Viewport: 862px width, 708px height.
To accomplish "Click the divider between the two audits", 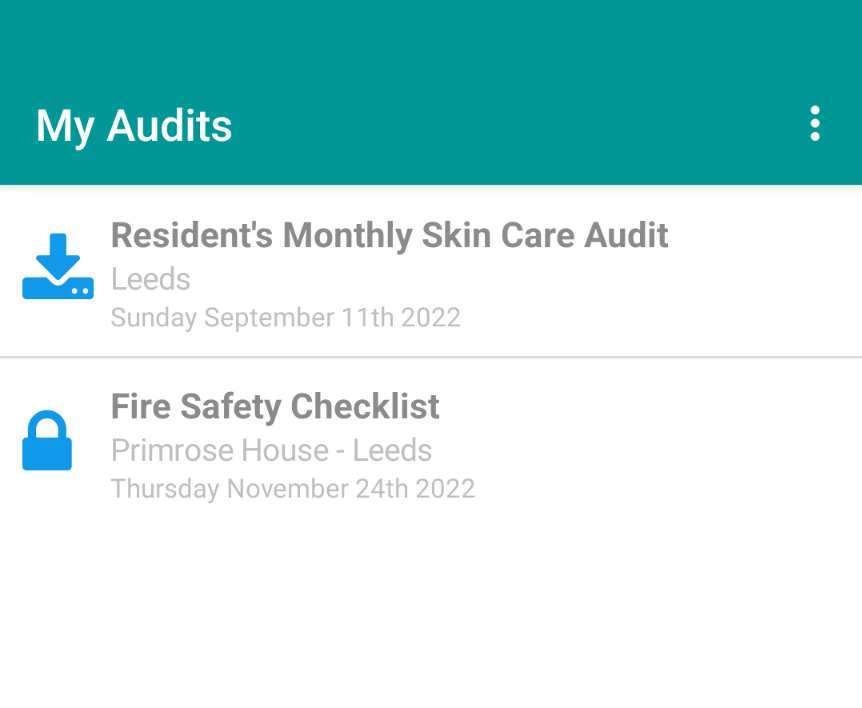I will click(431, 357).
